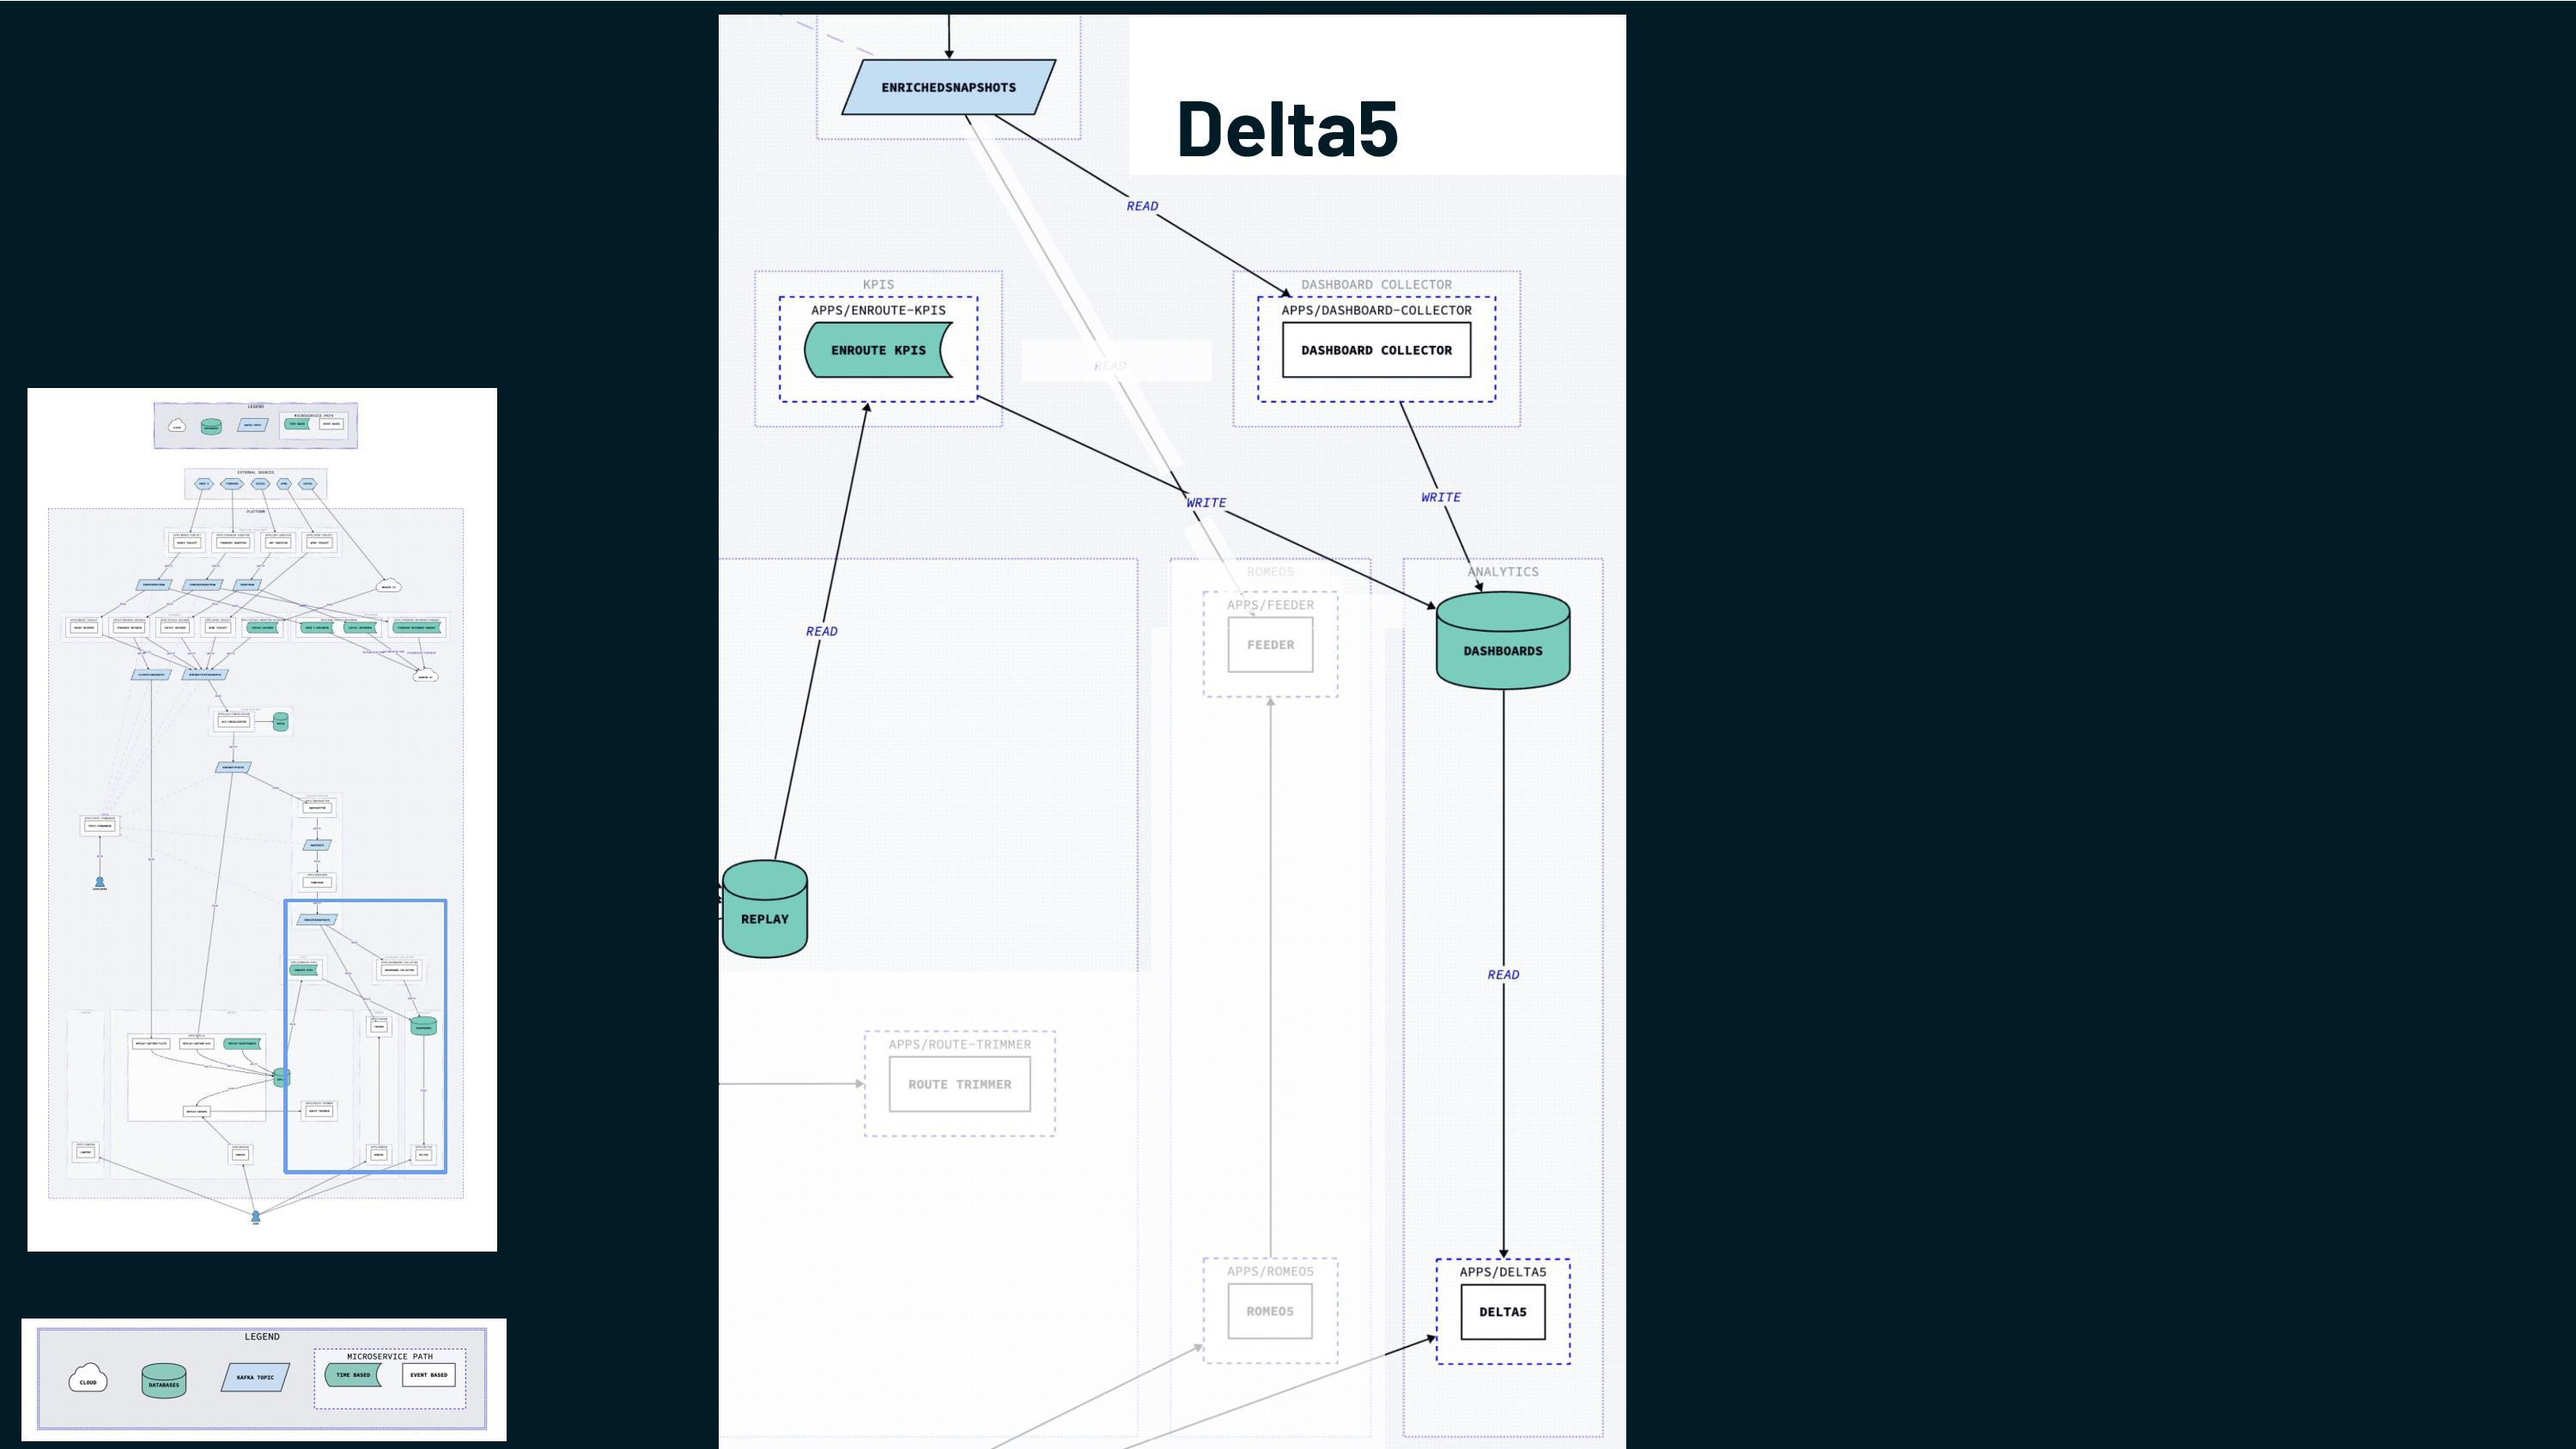The image size is (2576, 1449).
Task: Click the WRITE label under Dashboard Collector
Action: 1440,497
